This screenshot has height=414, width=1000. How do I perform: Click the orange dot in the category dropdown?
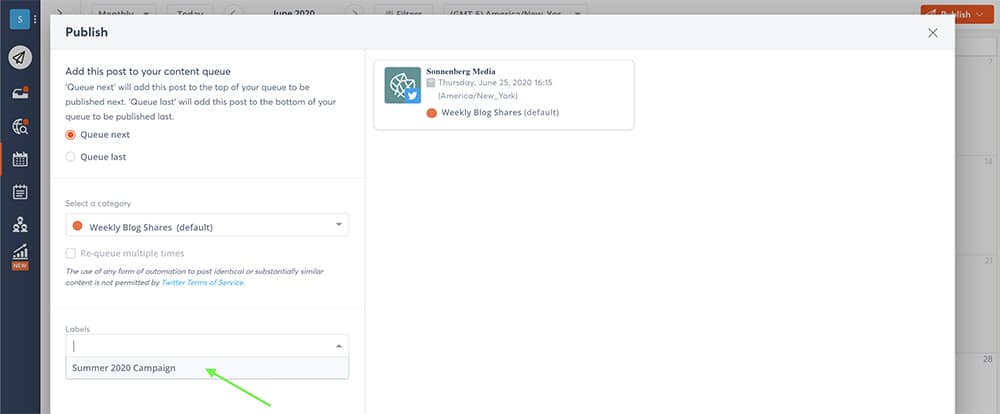click(78, 226)
